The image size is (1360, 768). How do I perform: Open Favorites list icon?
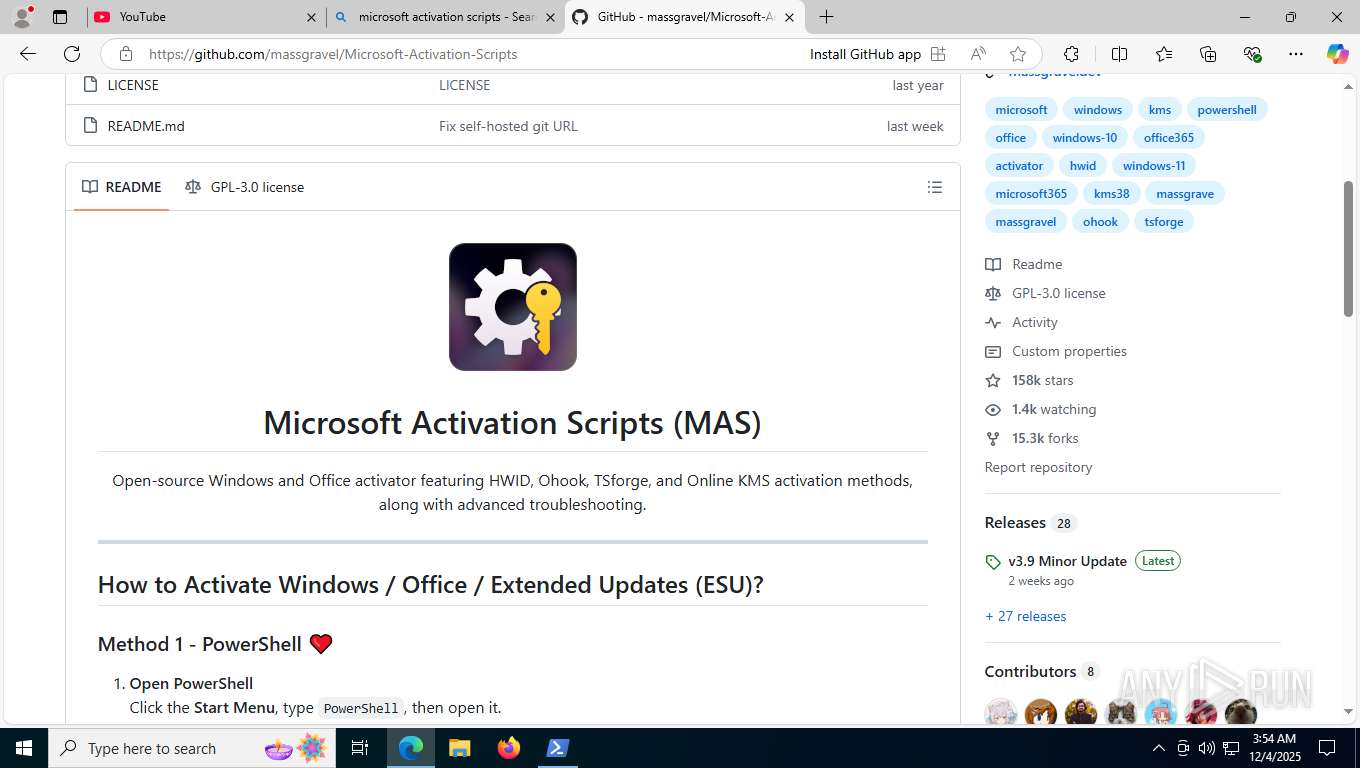(x=1164, y=54)
